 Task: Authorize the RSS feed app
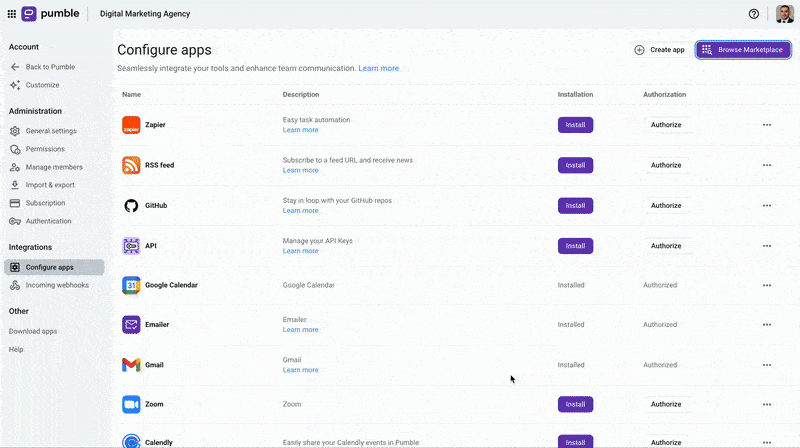[x=666, y=165]
